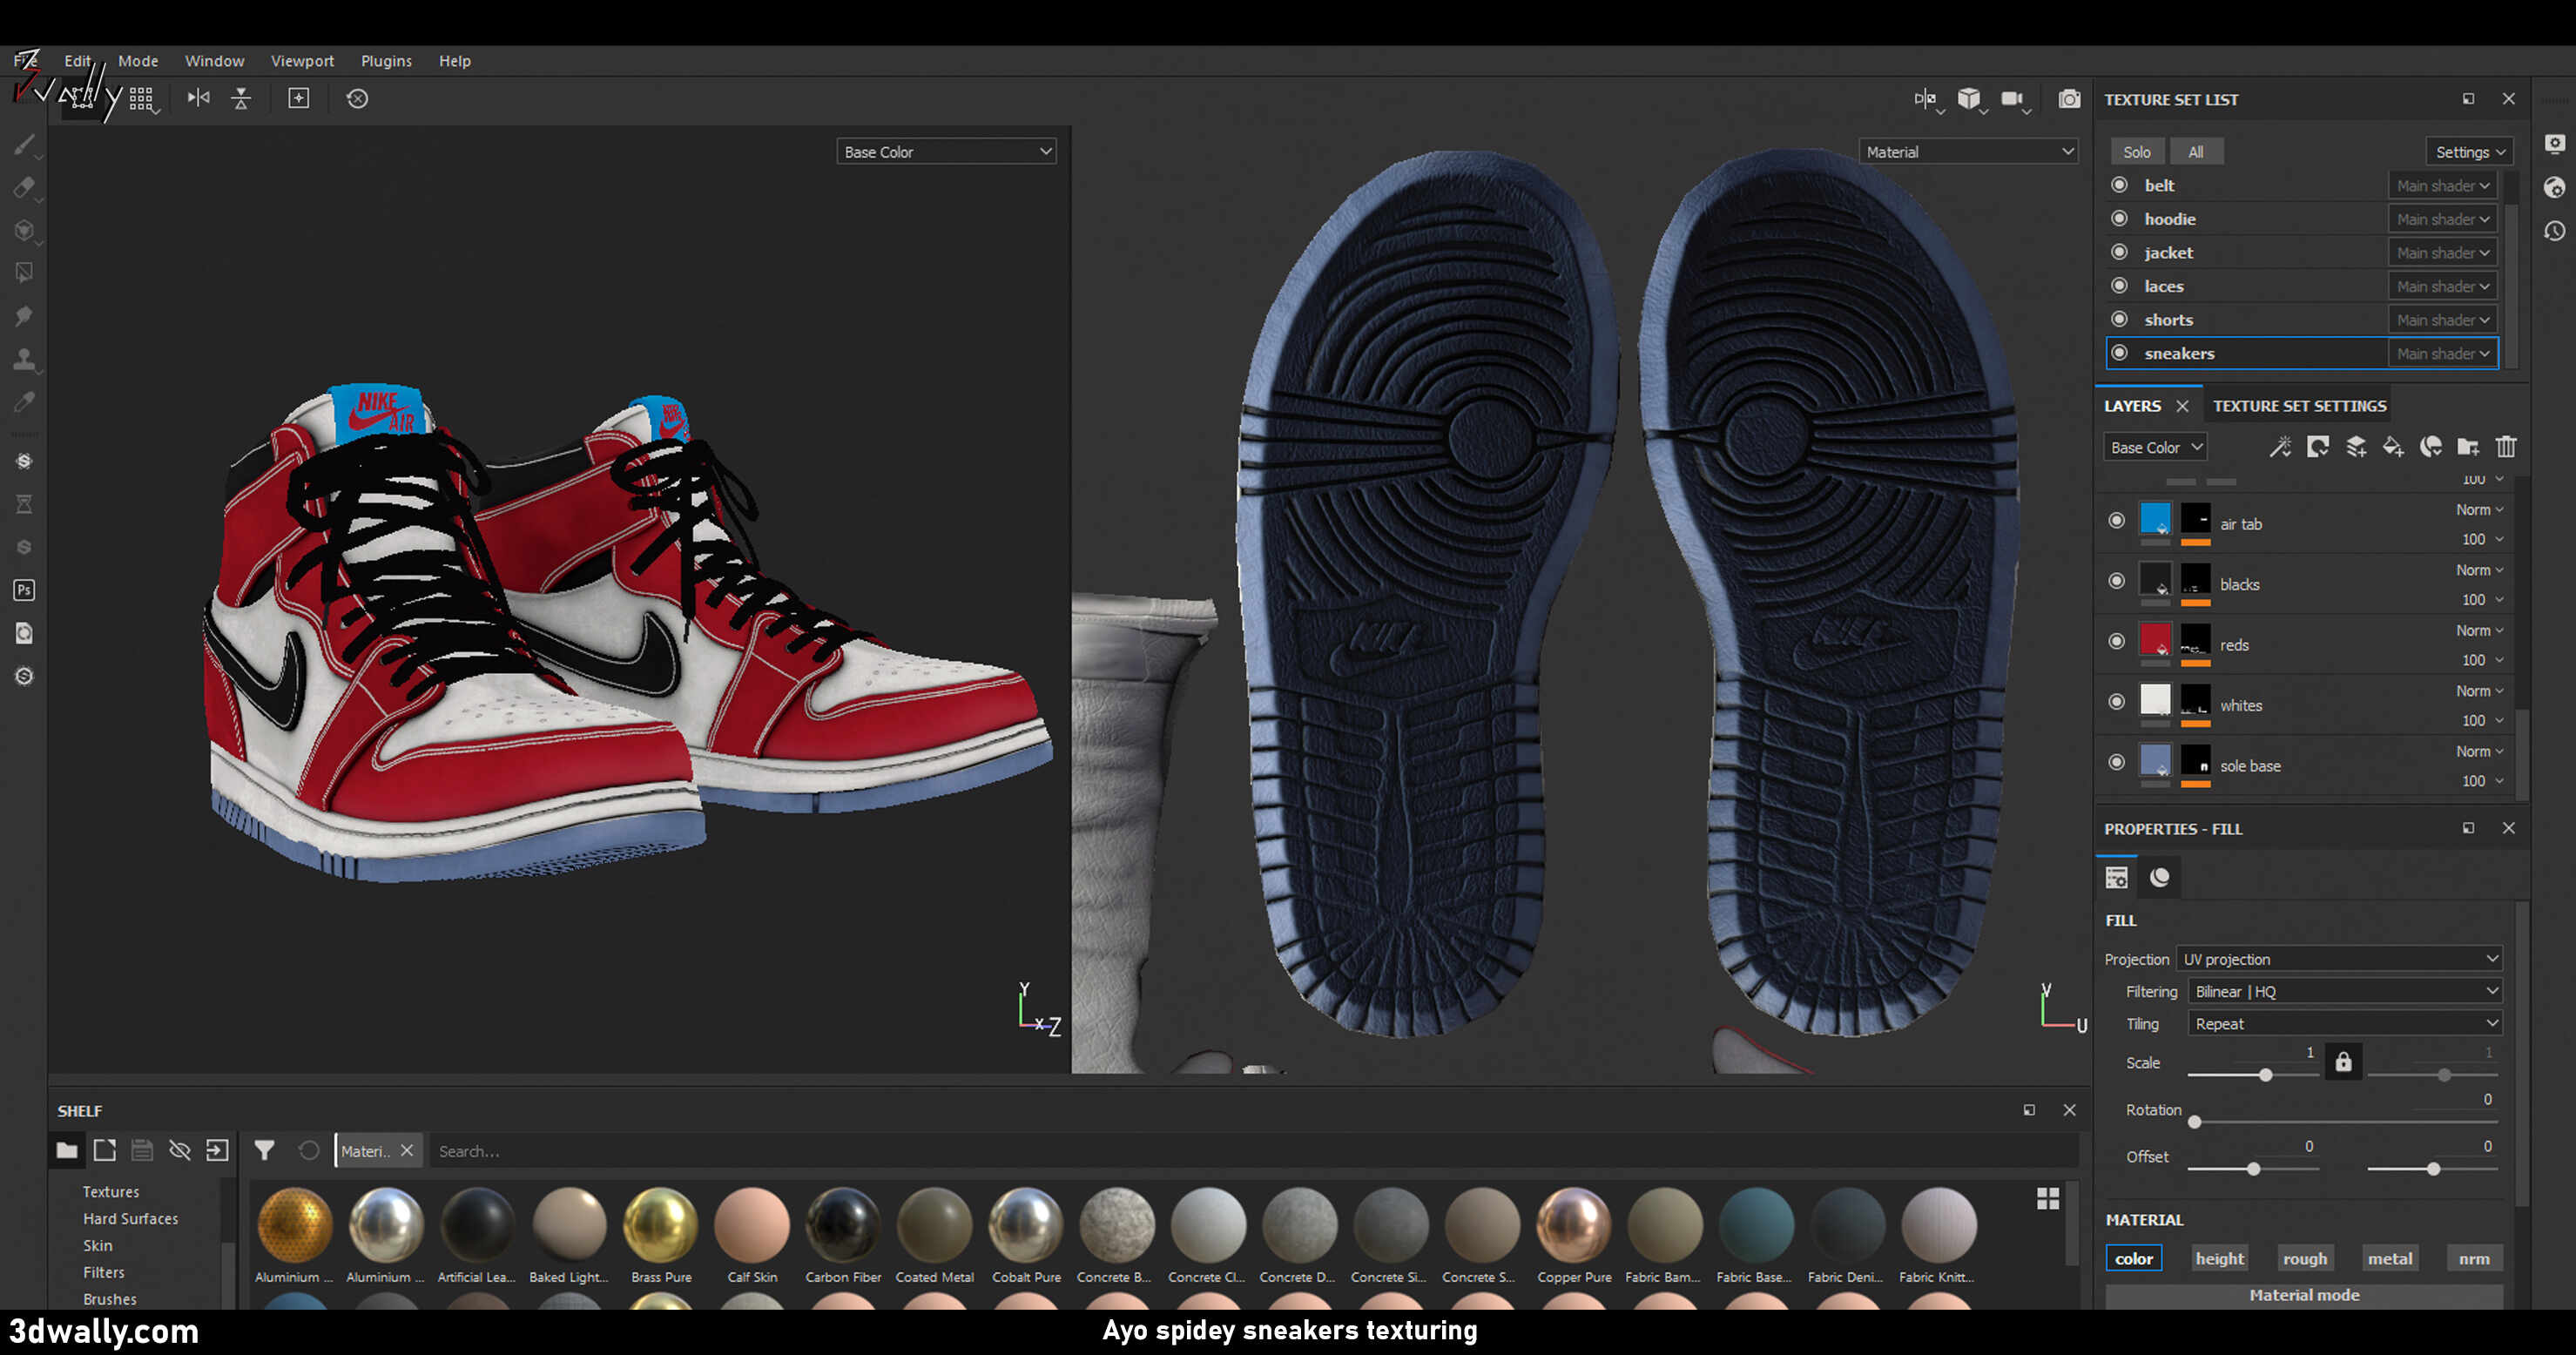Screen dimensions: 2576x1355
Task: Select the Polygon Fill tool
Action: (x=24, y=272)
